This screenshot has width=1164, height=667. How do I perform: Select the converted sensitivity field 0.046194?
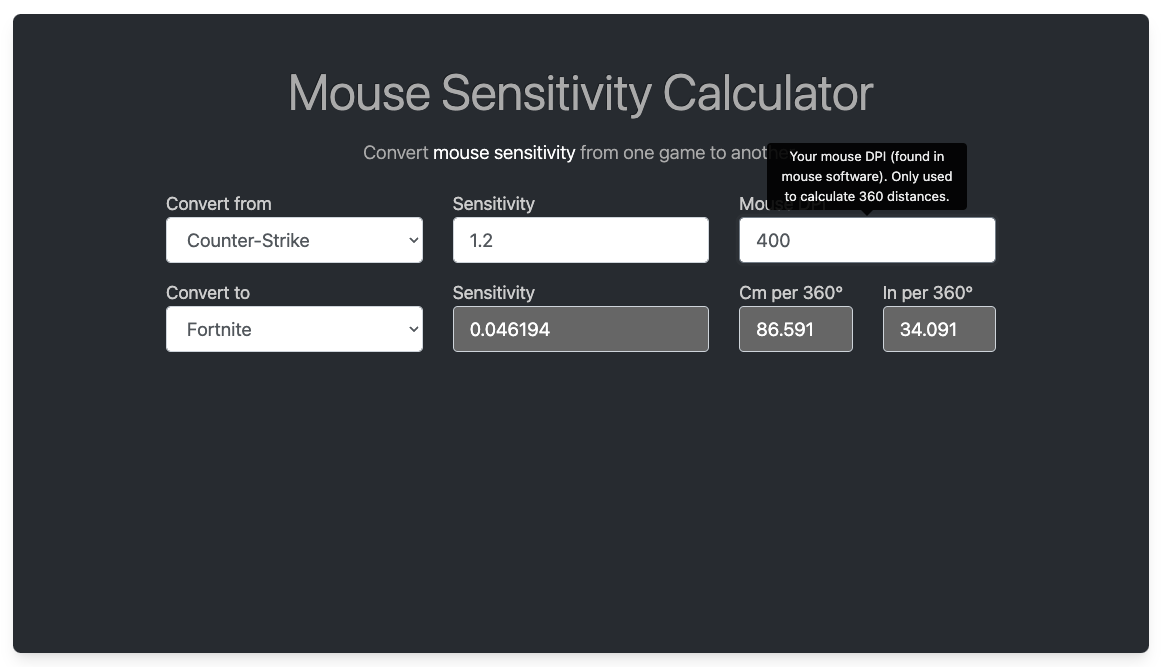(x=580, y=329)
